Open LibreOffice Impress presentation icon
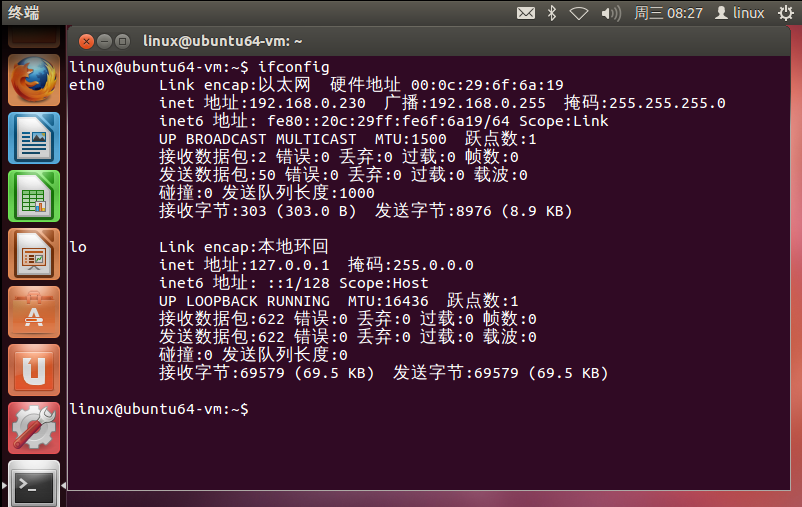 click(x=34, y=254)
